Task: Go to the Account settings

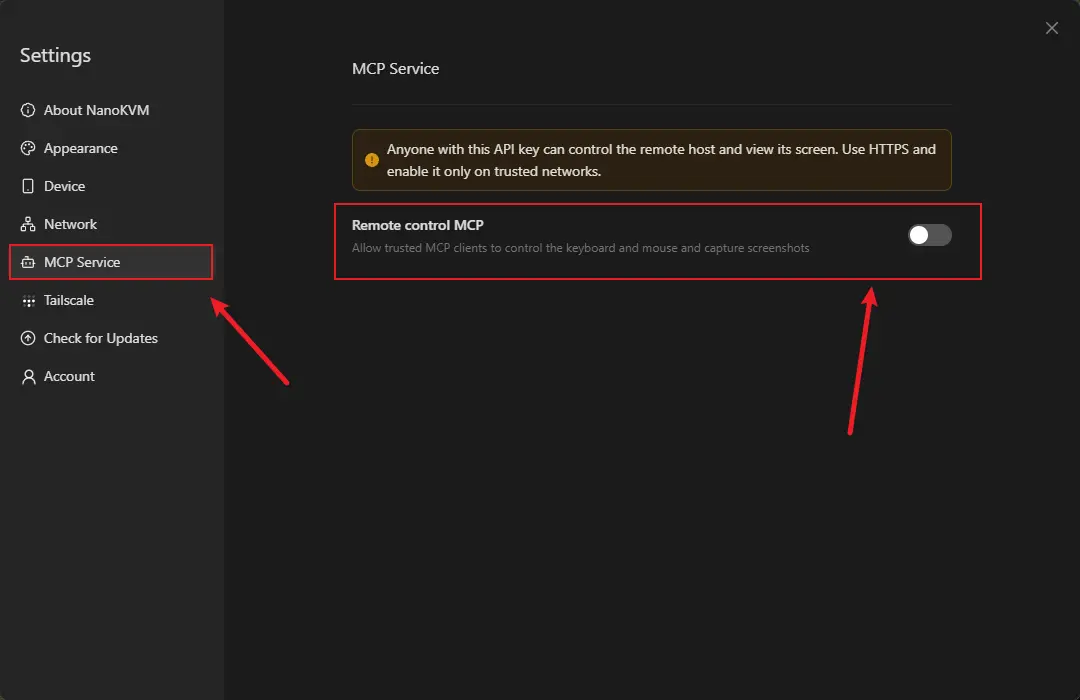Action: pos(111,376)
